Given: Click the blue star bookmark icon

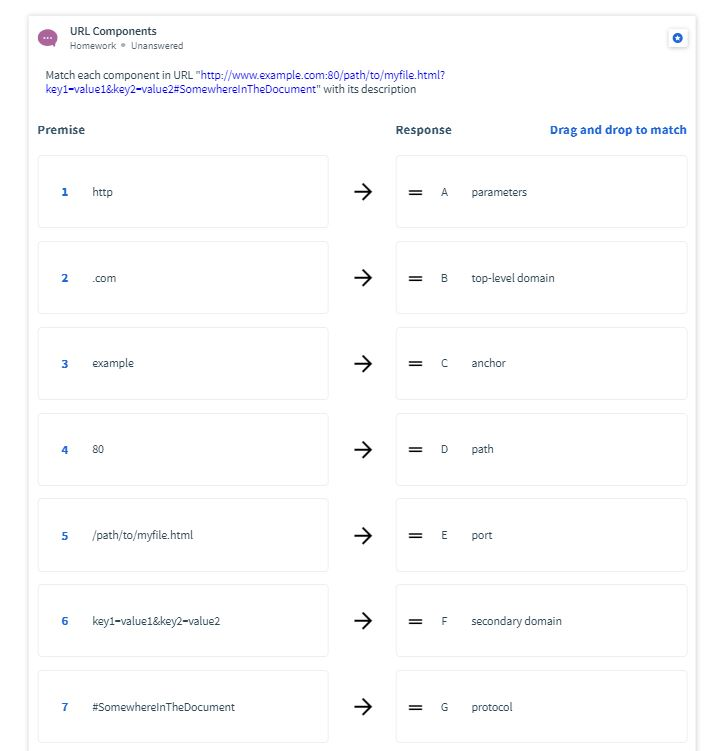Looking at the screenshot, I should (x=677, y=38).
